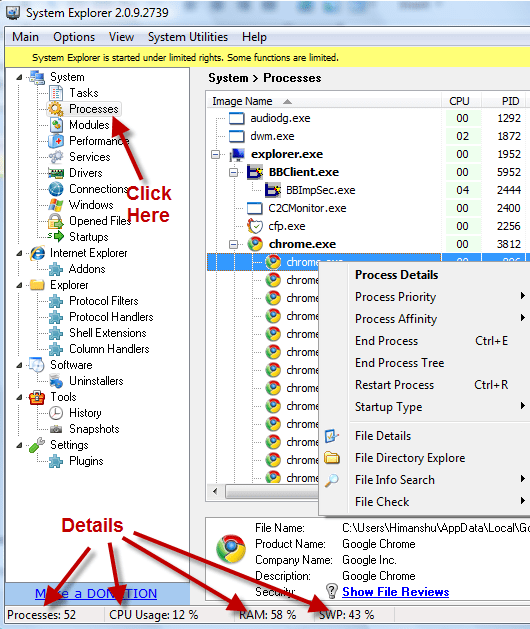Collapse the Software tree node
This screenshot has height=629, width=530.
19,365
